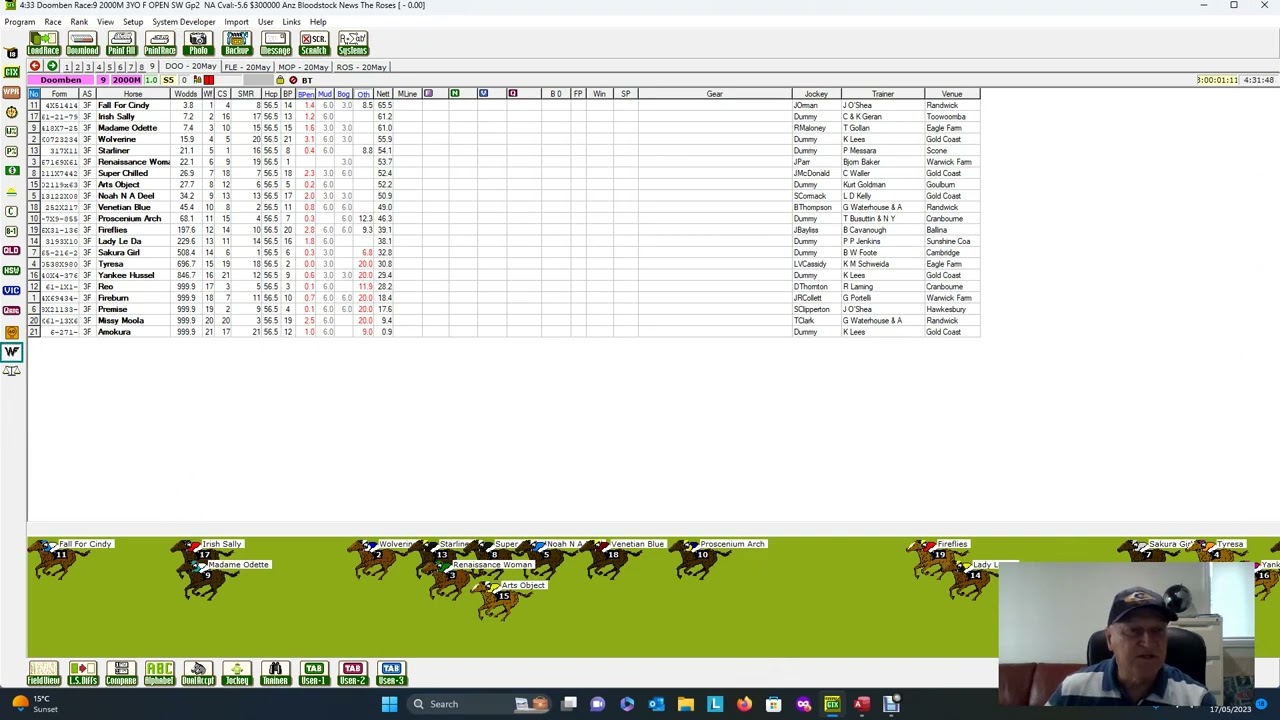Click the green N column header swatch
Image resolution: width=1280 pixels, height=720 pixels.
(x=454, y=94)
